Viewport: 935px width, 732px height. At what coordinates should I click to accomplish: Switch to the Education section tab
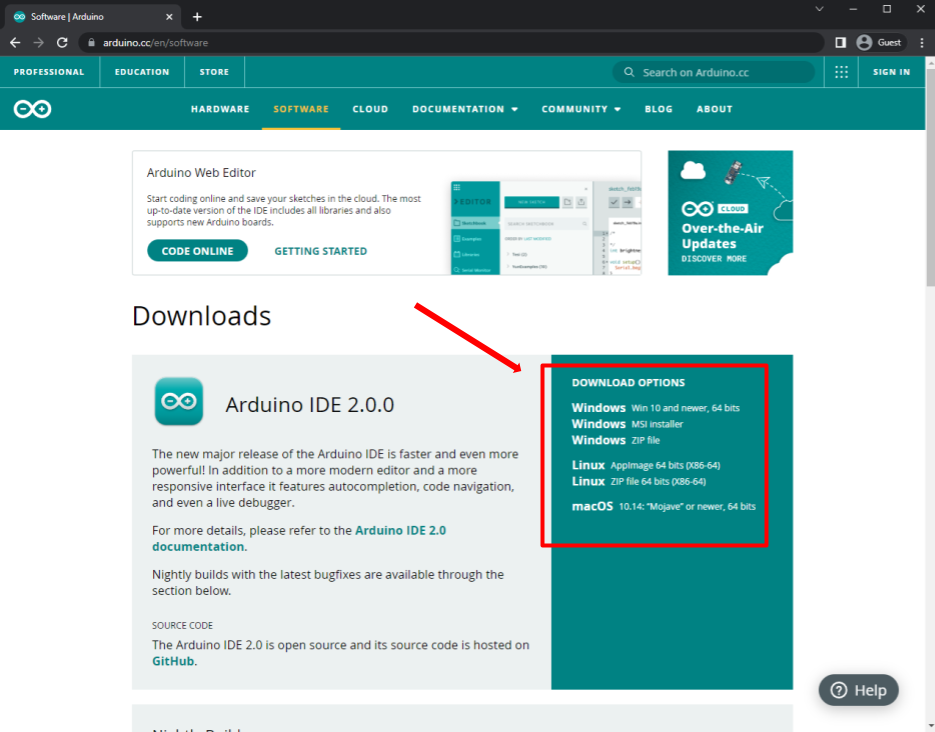pos(142,72)
